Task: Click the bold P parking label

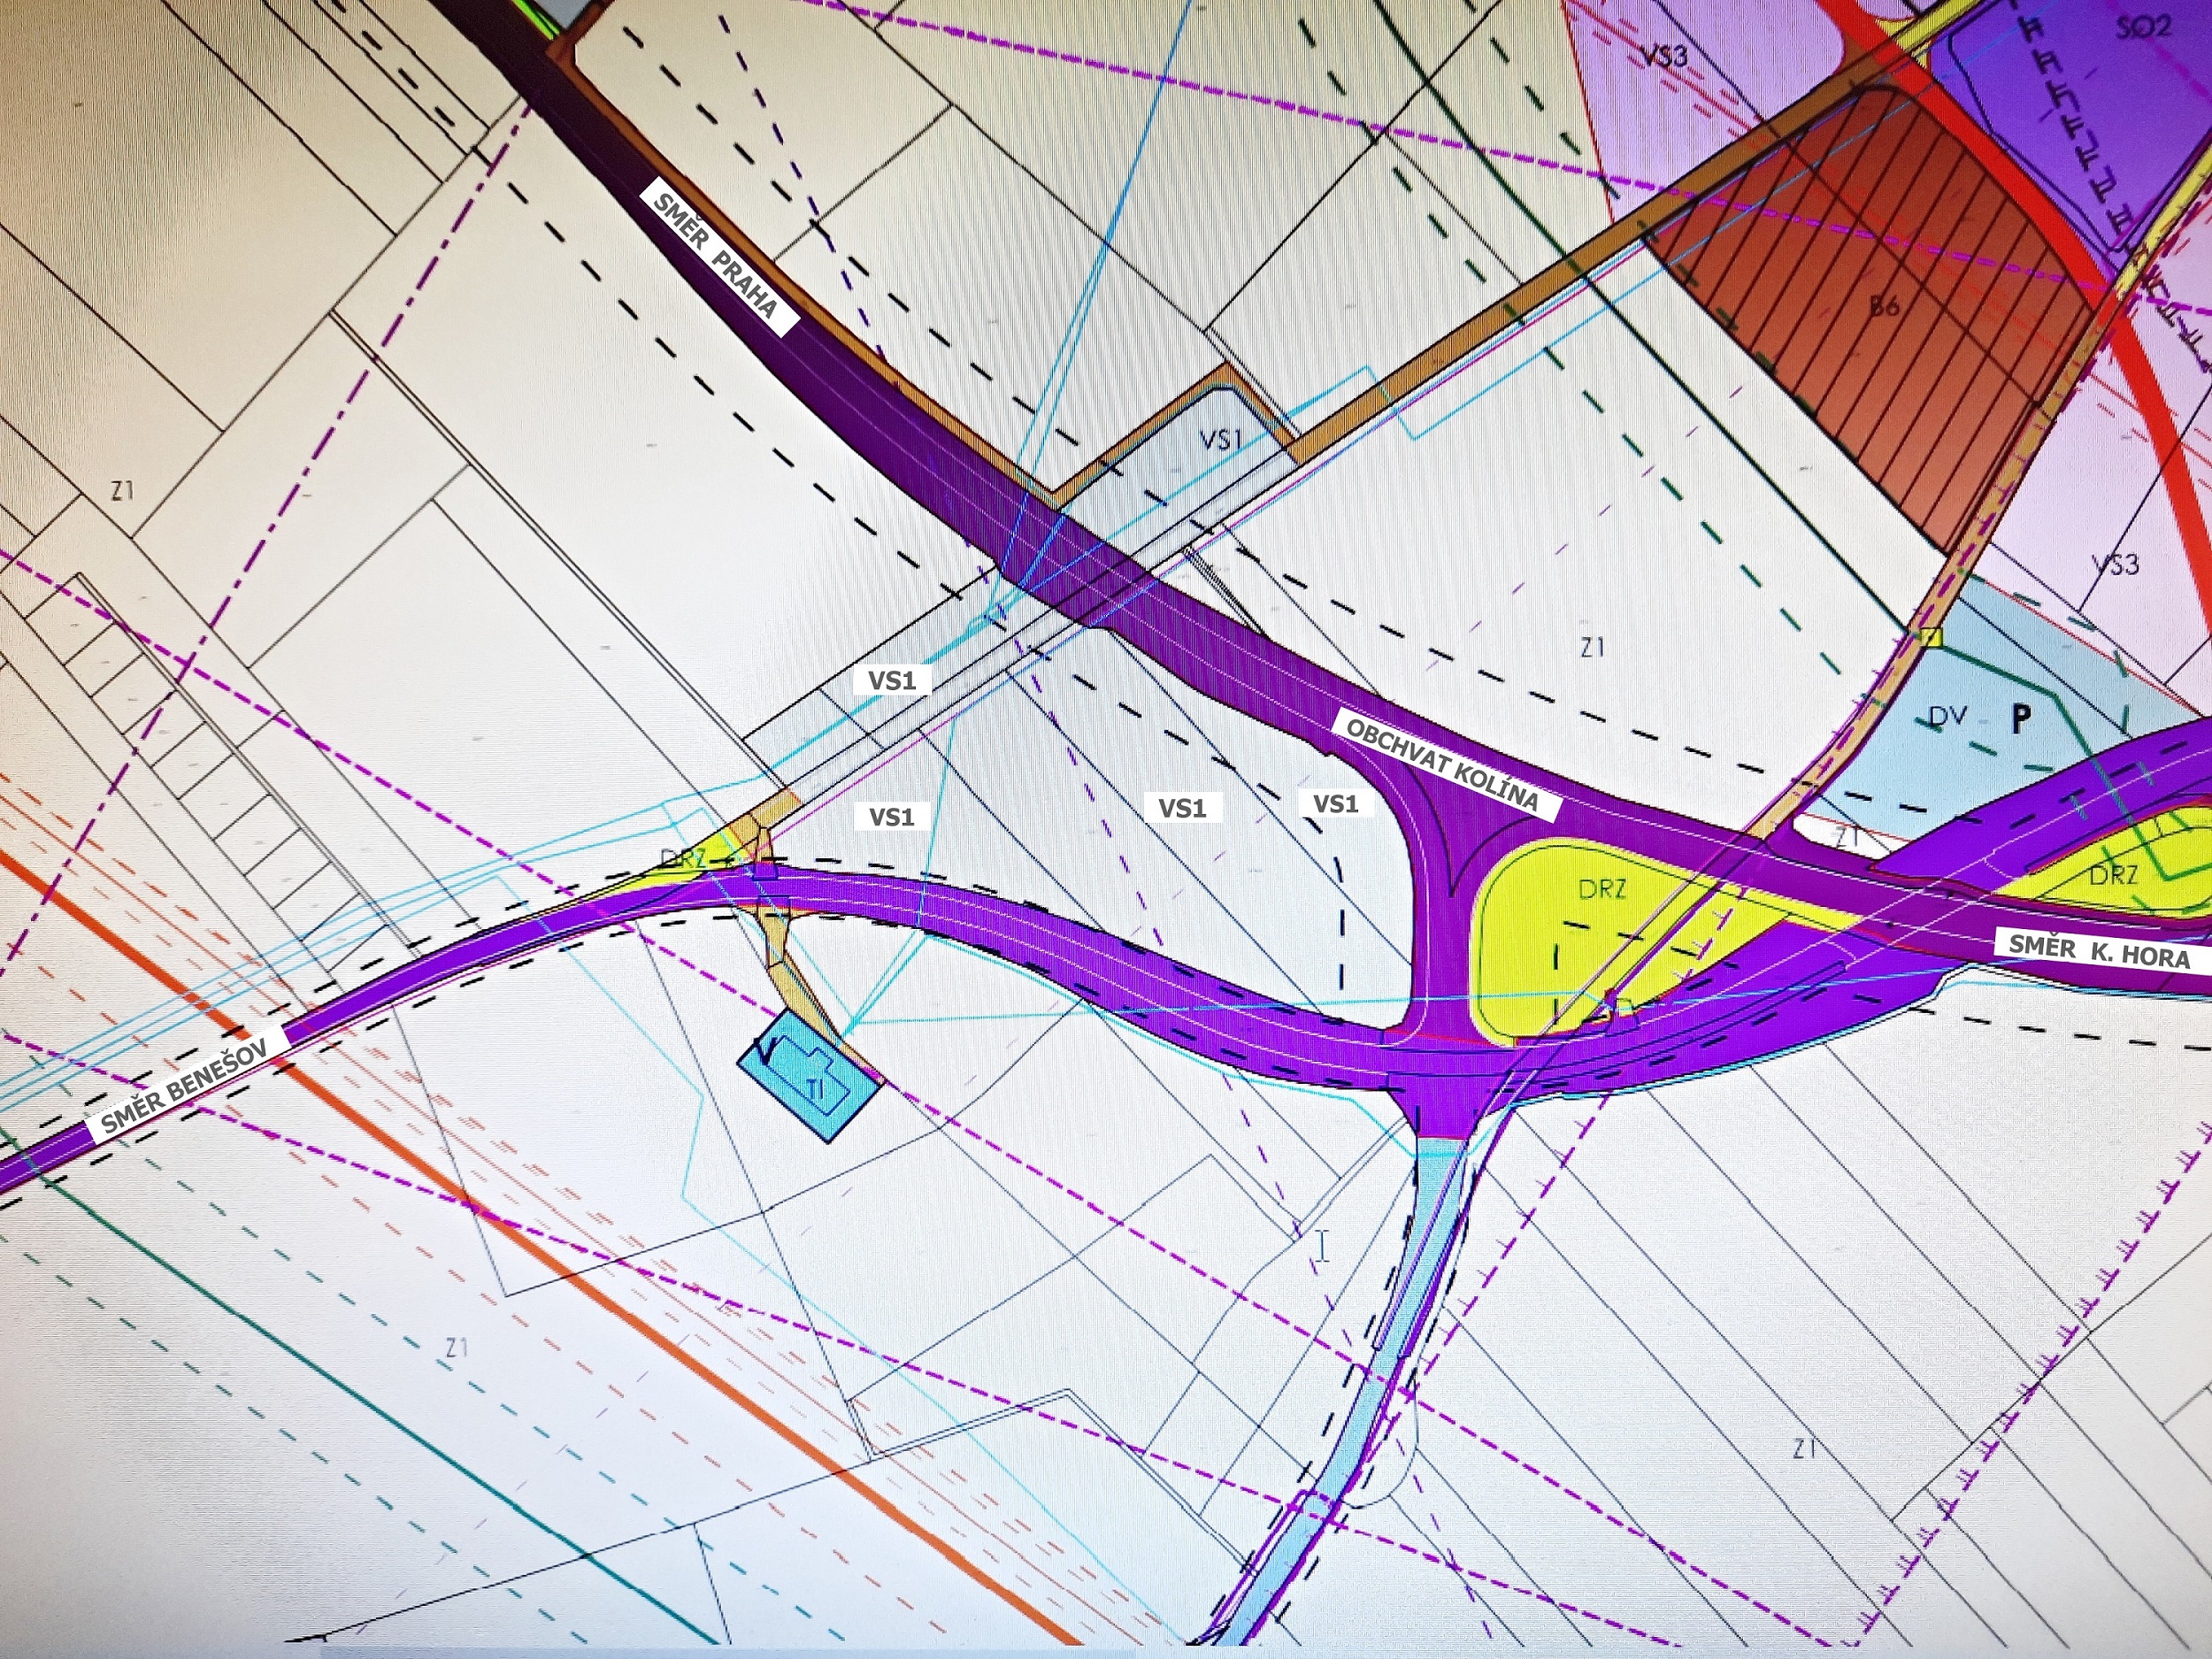Action: [x=2021, y=718]
